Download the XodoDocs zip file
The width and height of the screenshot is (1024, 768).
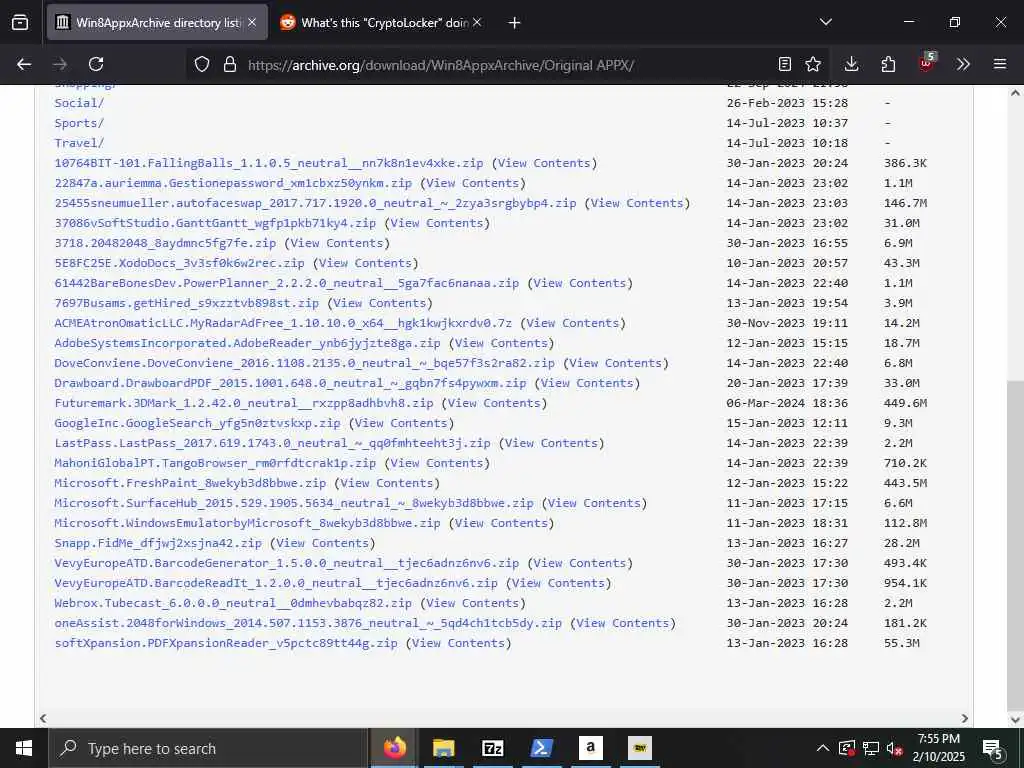pyautogui.click(x=179, y=263)
